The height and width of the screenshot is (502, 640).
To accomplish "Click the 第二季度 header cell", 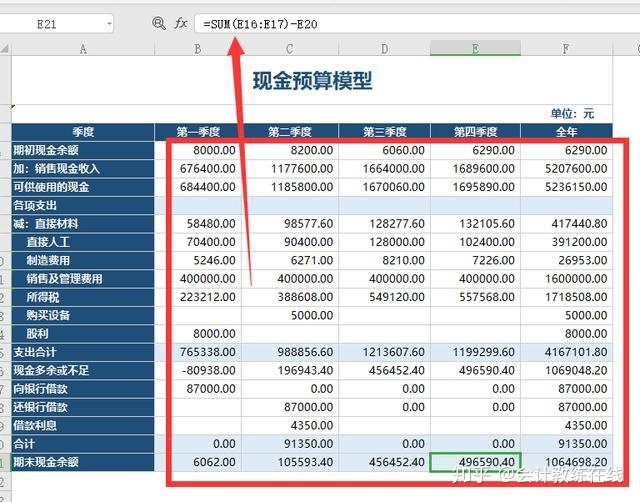I will pos(290,132).
